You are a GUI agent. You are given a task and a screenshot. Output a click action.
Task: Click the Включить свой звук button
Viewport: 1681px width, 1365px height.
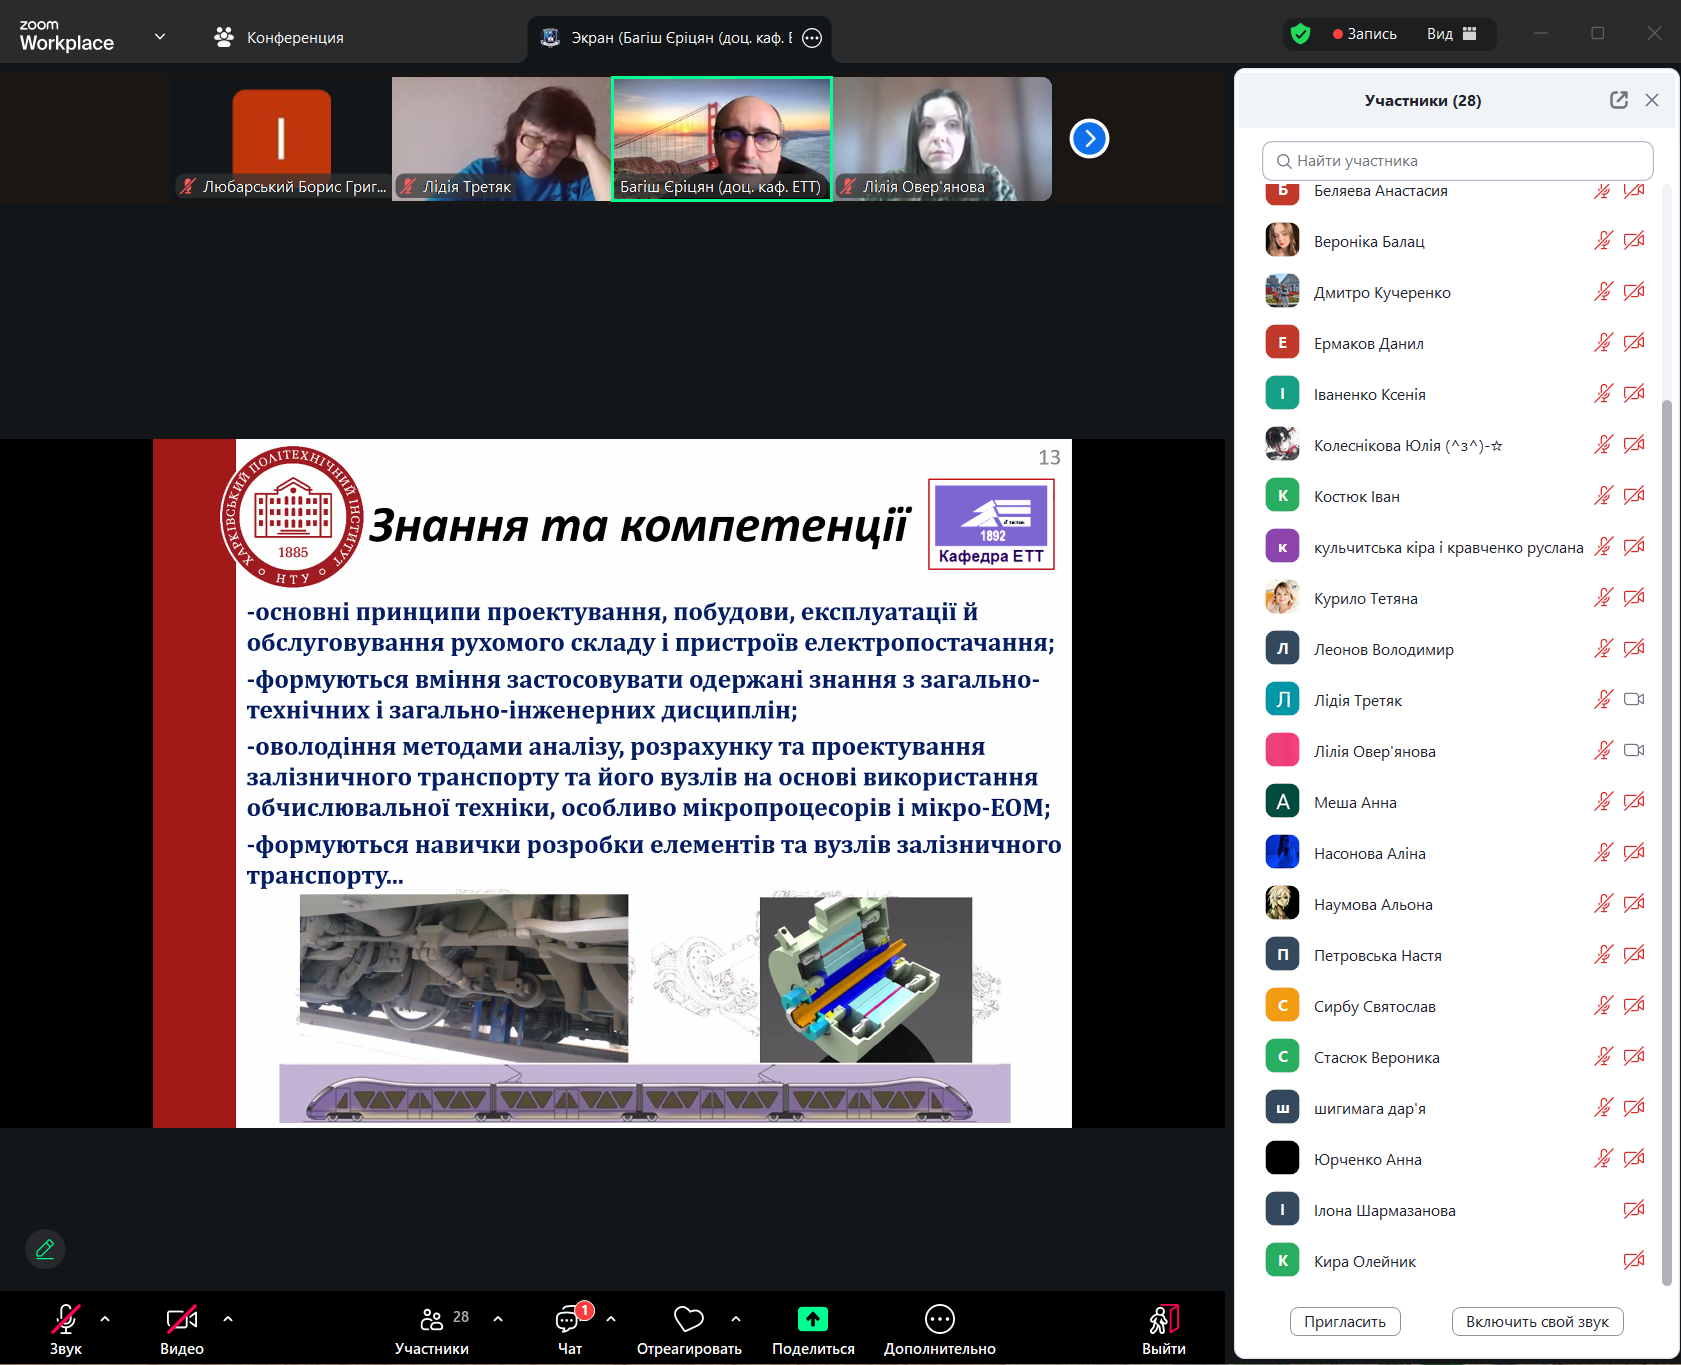1536,1322
